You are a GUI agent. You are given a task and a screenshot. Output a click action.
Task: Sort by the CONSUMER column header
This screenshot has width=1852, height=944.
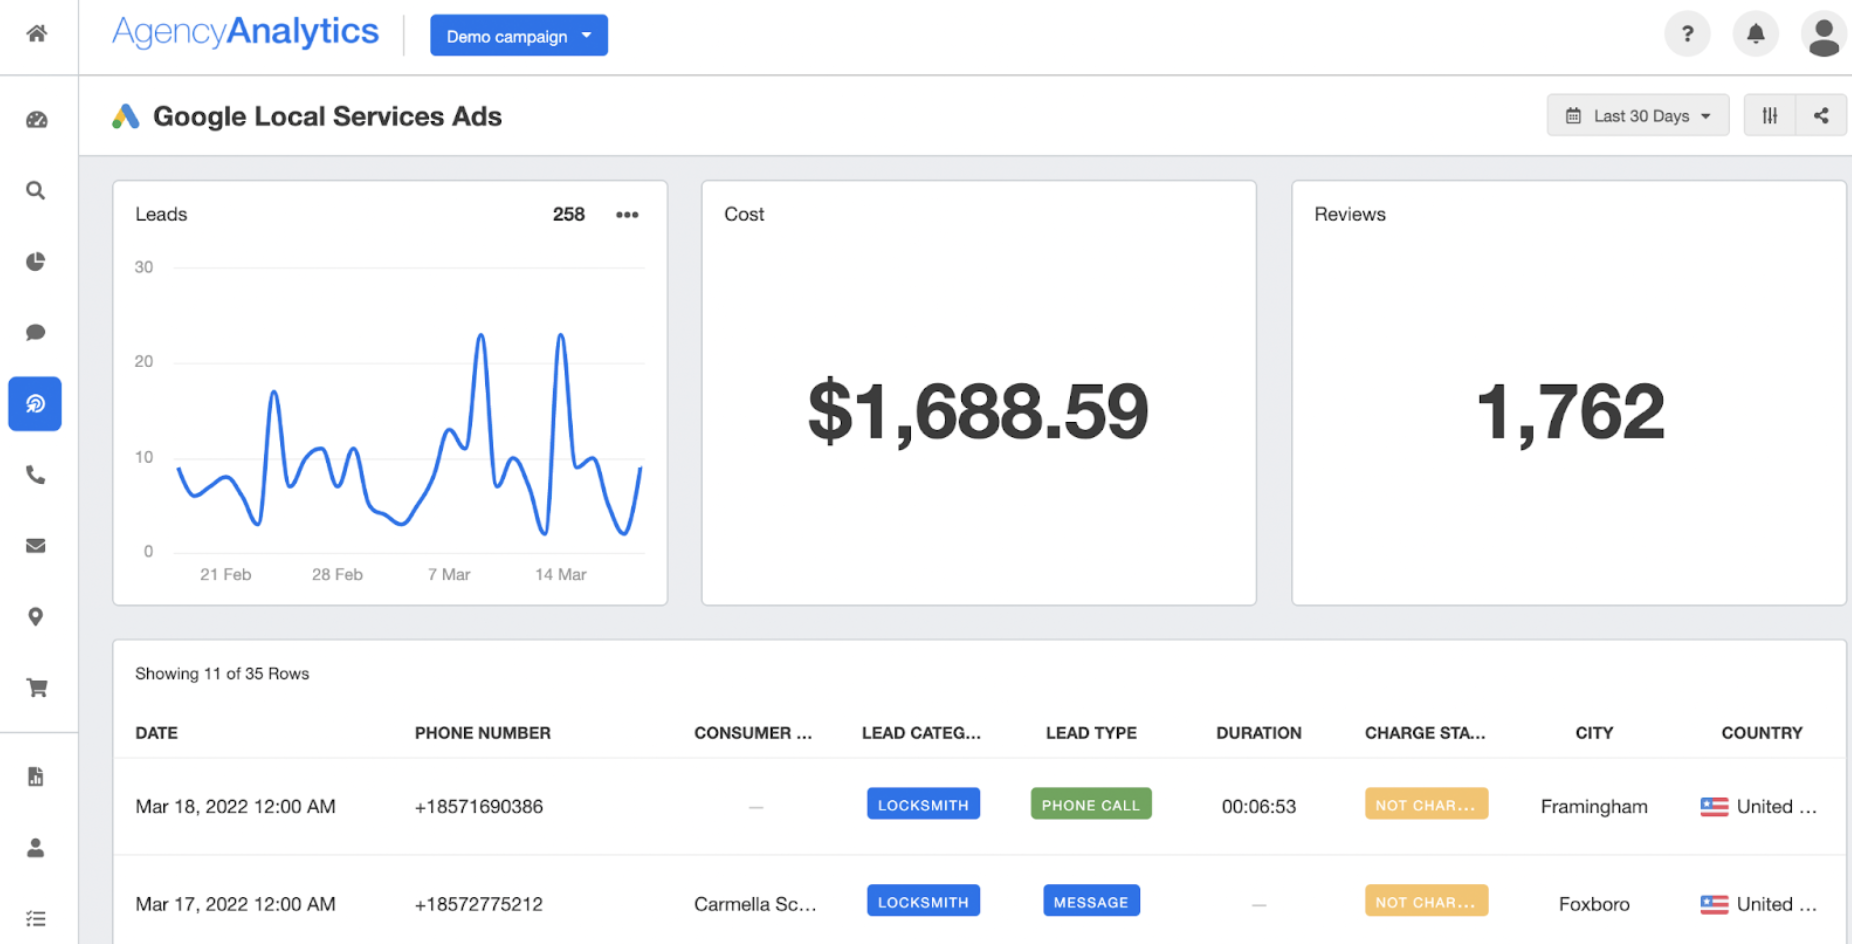(x=753, y=733)
